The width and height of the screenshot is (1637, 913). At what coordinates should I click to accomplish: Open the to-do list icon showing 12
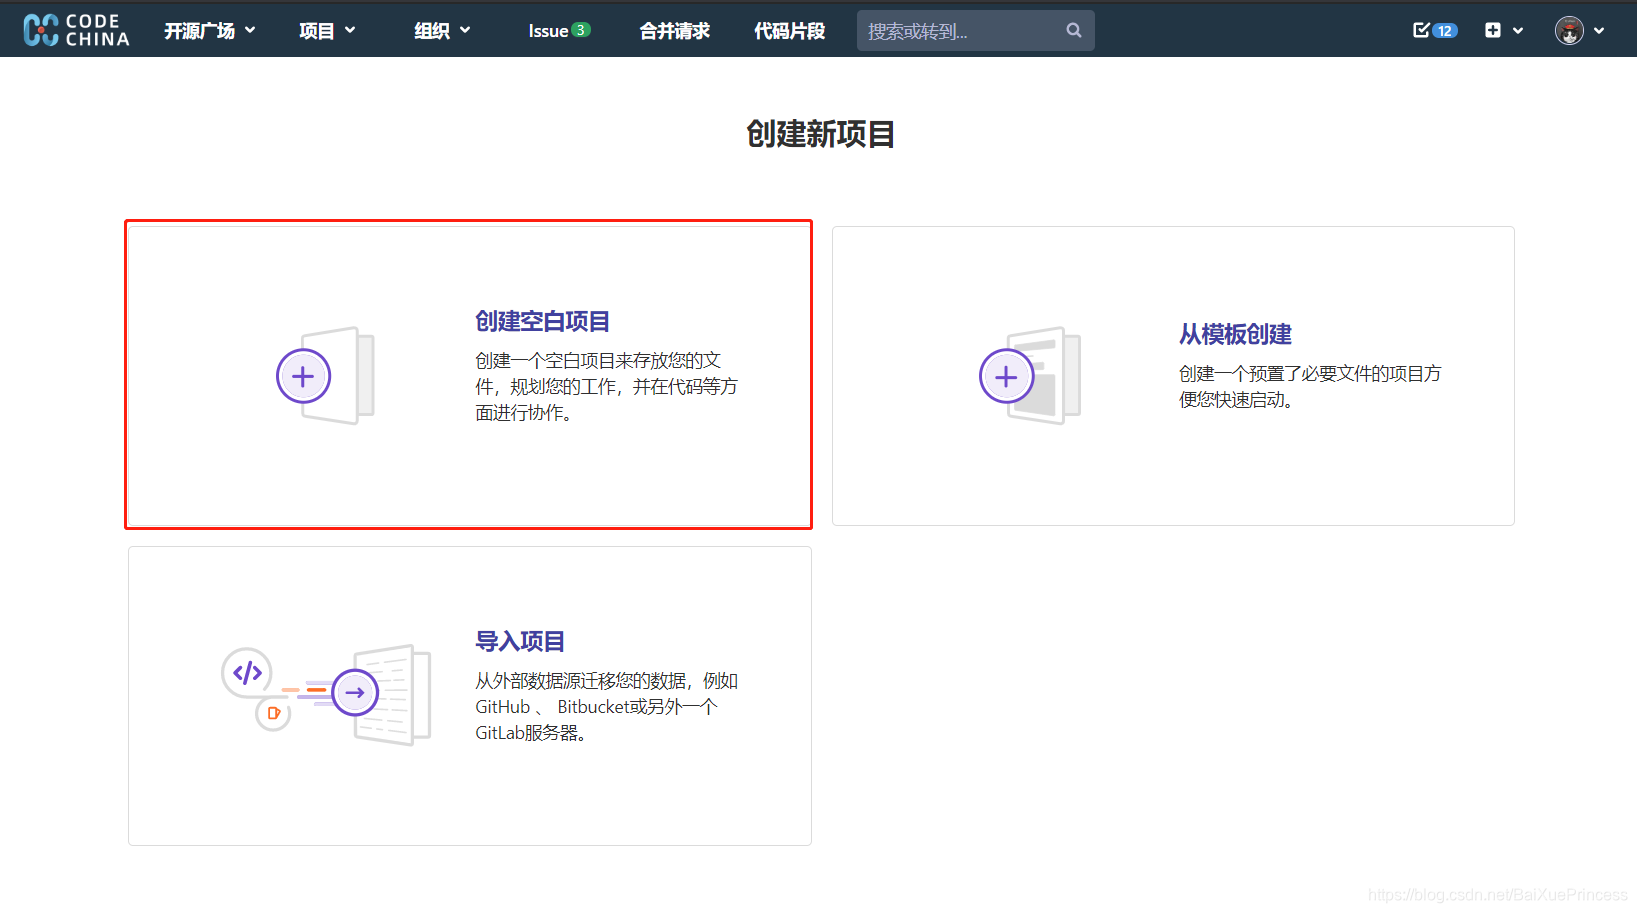pos(1434,30)
